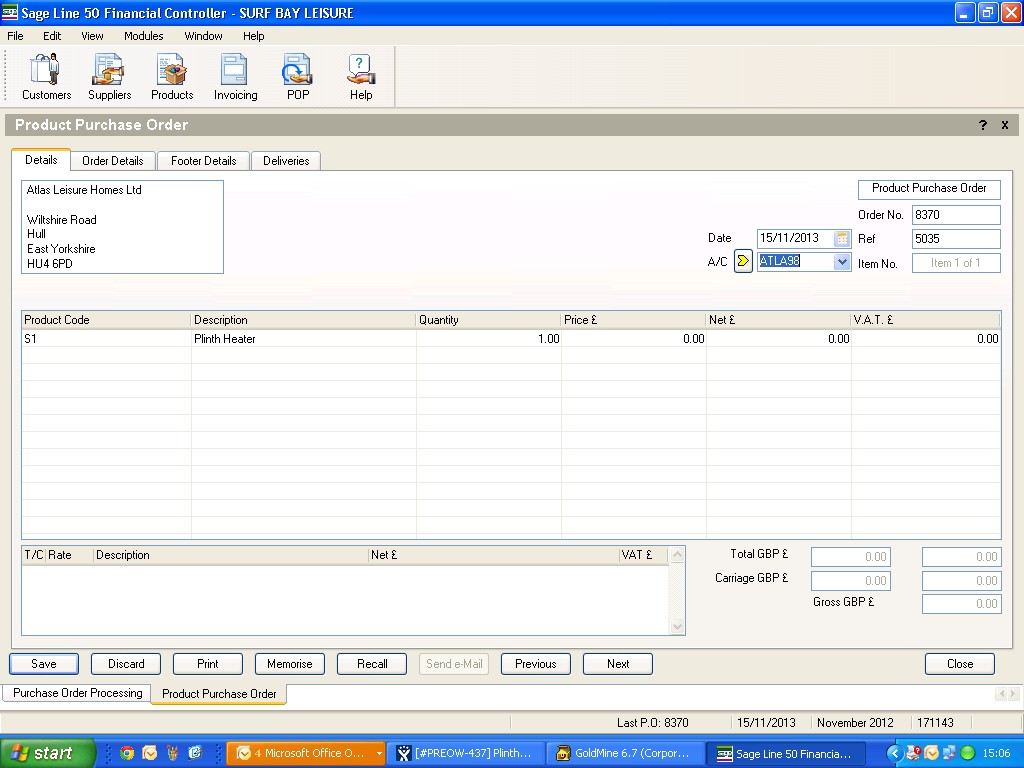Viewport: 1024px width, 768px height.
Task: Open the POP purchase order icon
Action: point(298,77)
